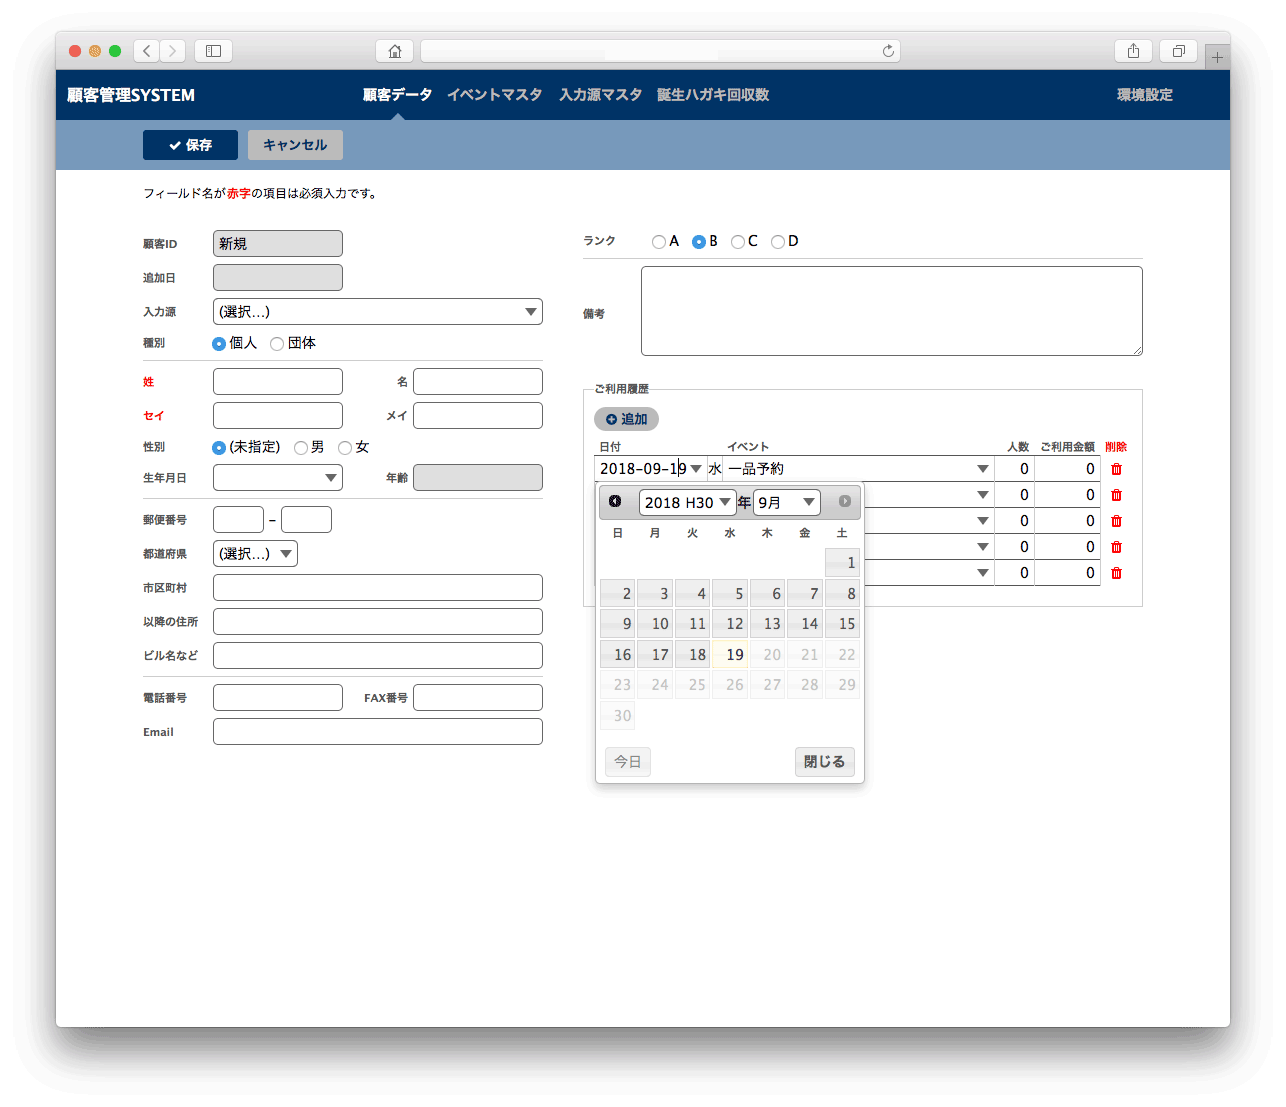Close the calendar with 閉じる

pyautogui.click(x=825, y=762)
